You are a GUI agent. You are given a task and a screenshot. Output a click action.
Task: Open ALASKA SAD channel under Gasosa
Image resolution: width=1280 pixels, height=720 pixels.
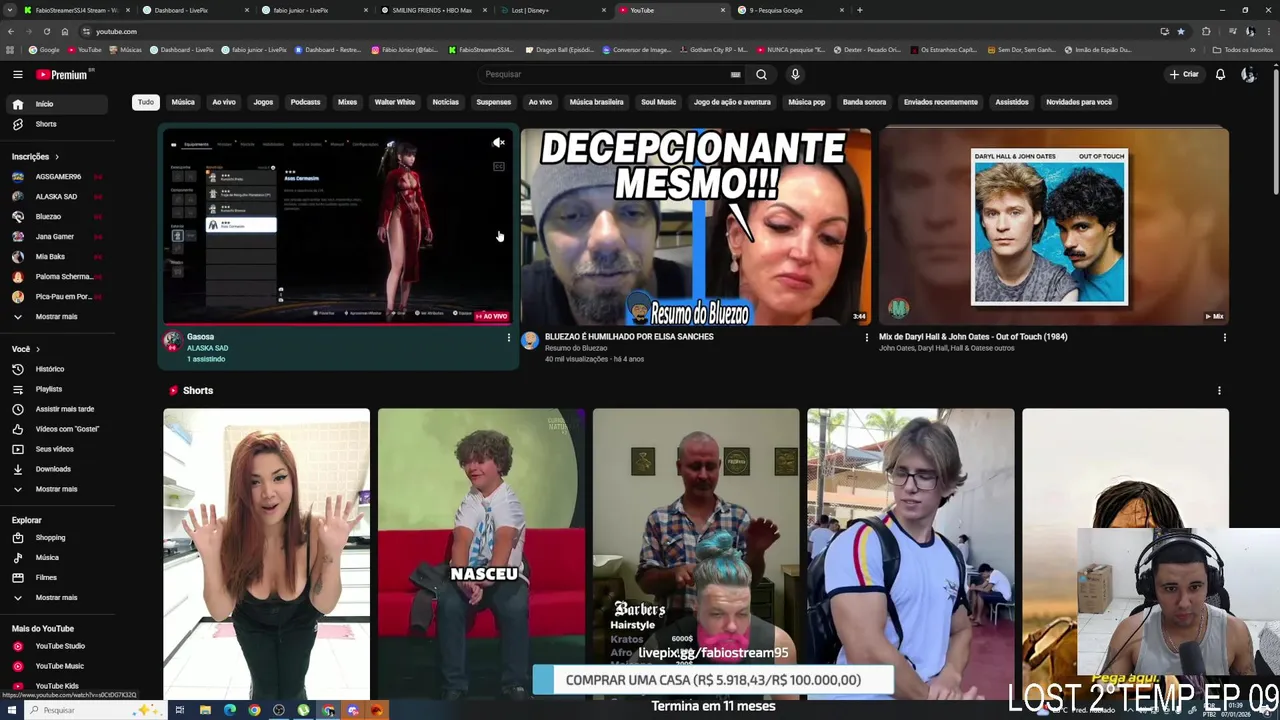tap(207, 348)
